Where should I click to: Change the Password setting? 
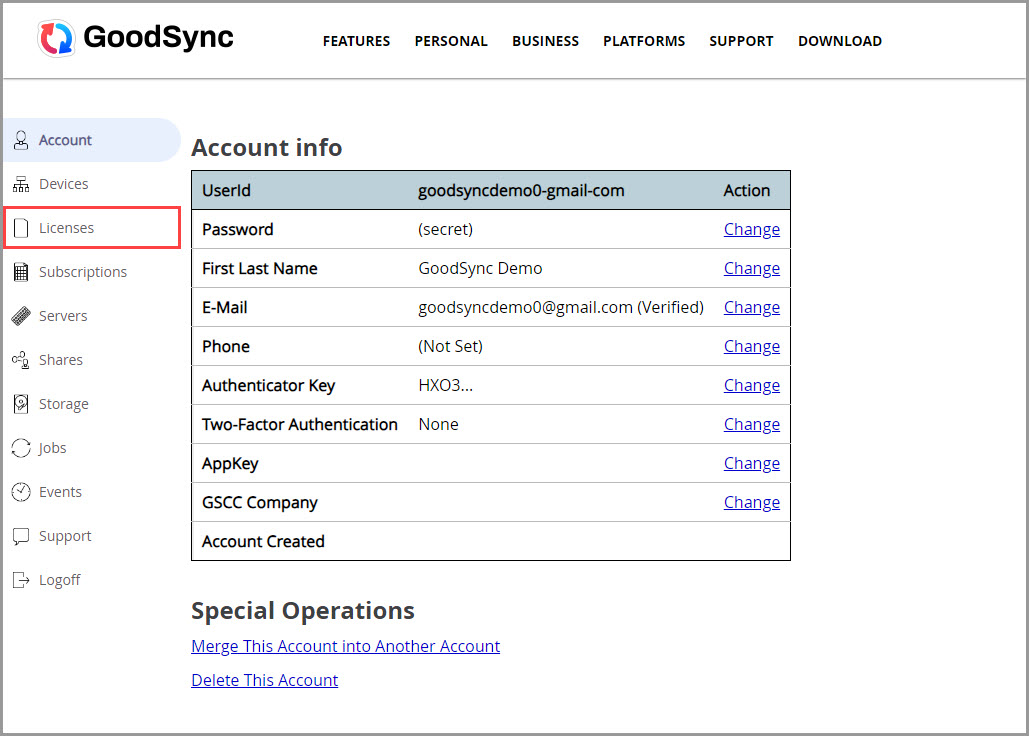[751, 229]
